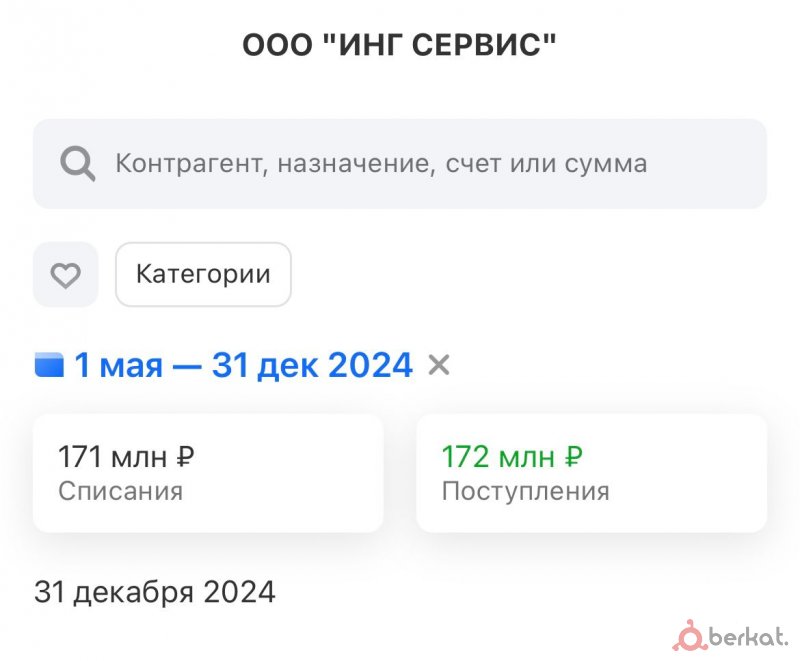Select the Поступления label text

(x=525, y=491)
